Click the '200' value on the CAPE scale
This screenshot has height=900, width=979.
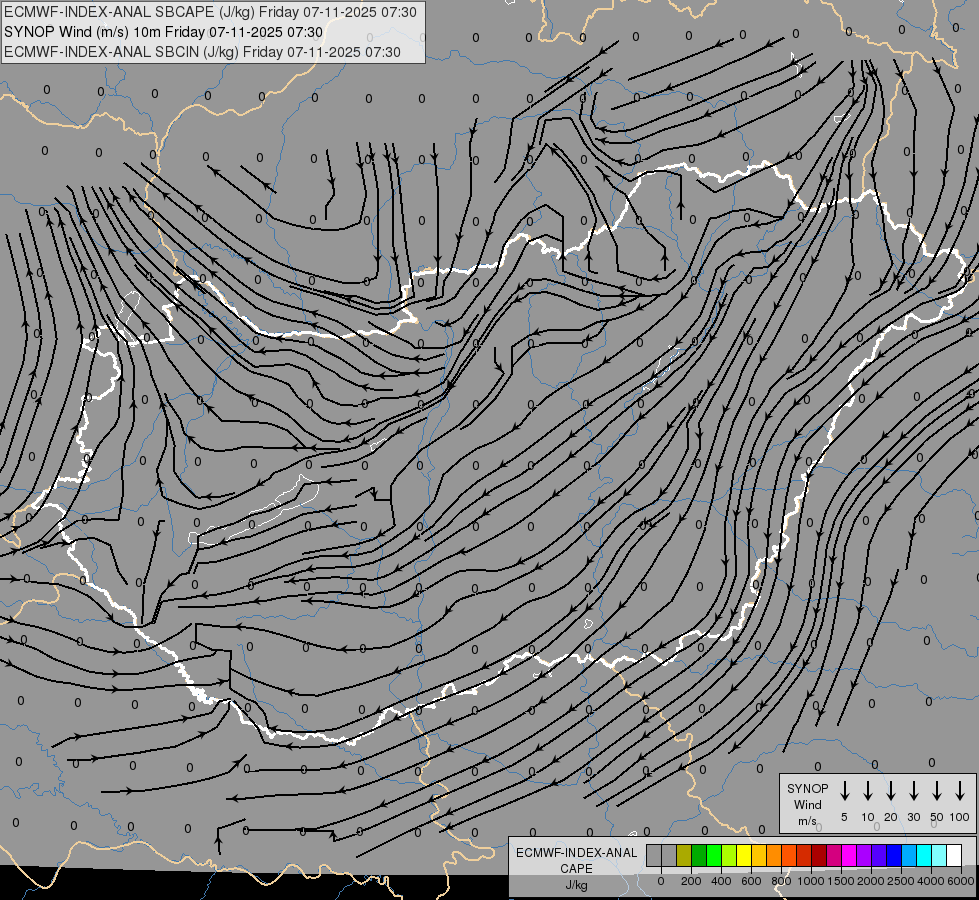pyautogui.click(x=691, y=881)
